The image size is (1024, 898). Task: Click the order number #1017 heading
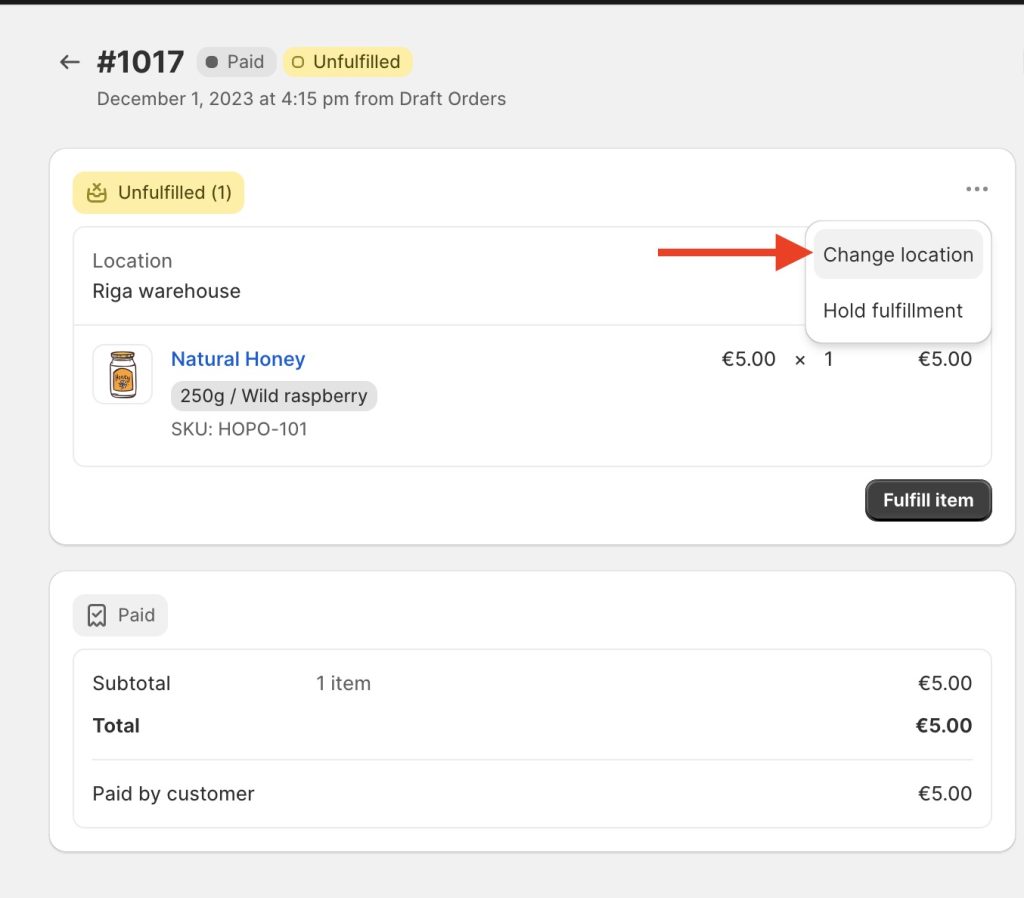[140, 62]
